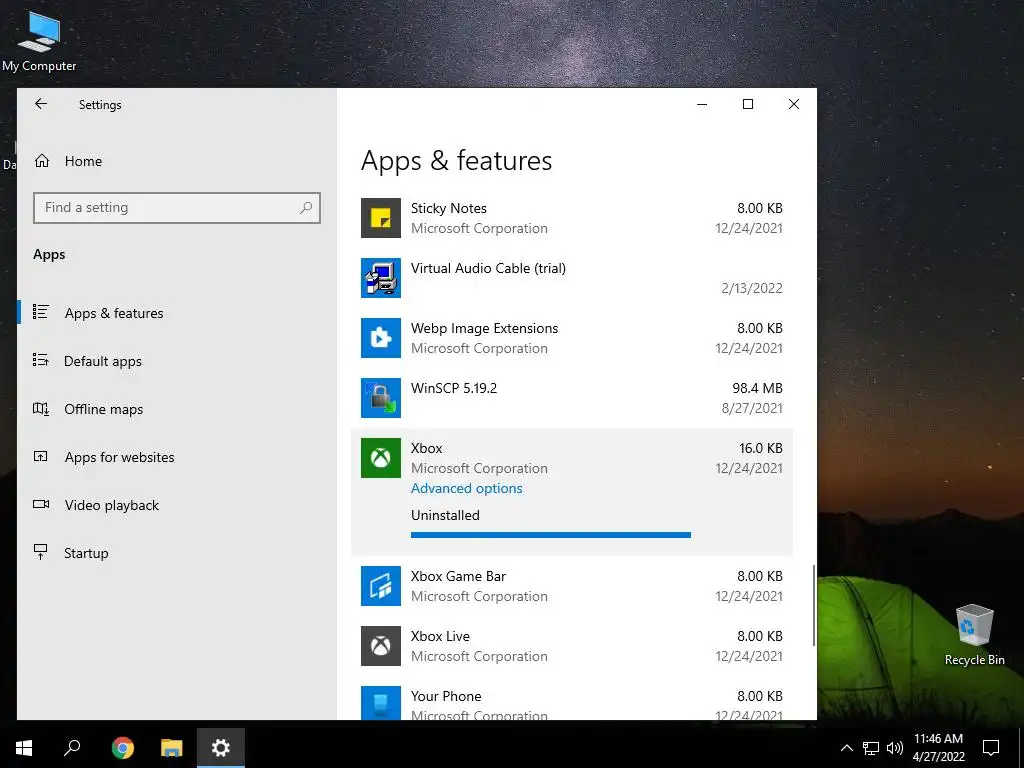Viewport: 1024px width, 768px height.
Task: Click the Home house icon
Action: pos(42,161)
